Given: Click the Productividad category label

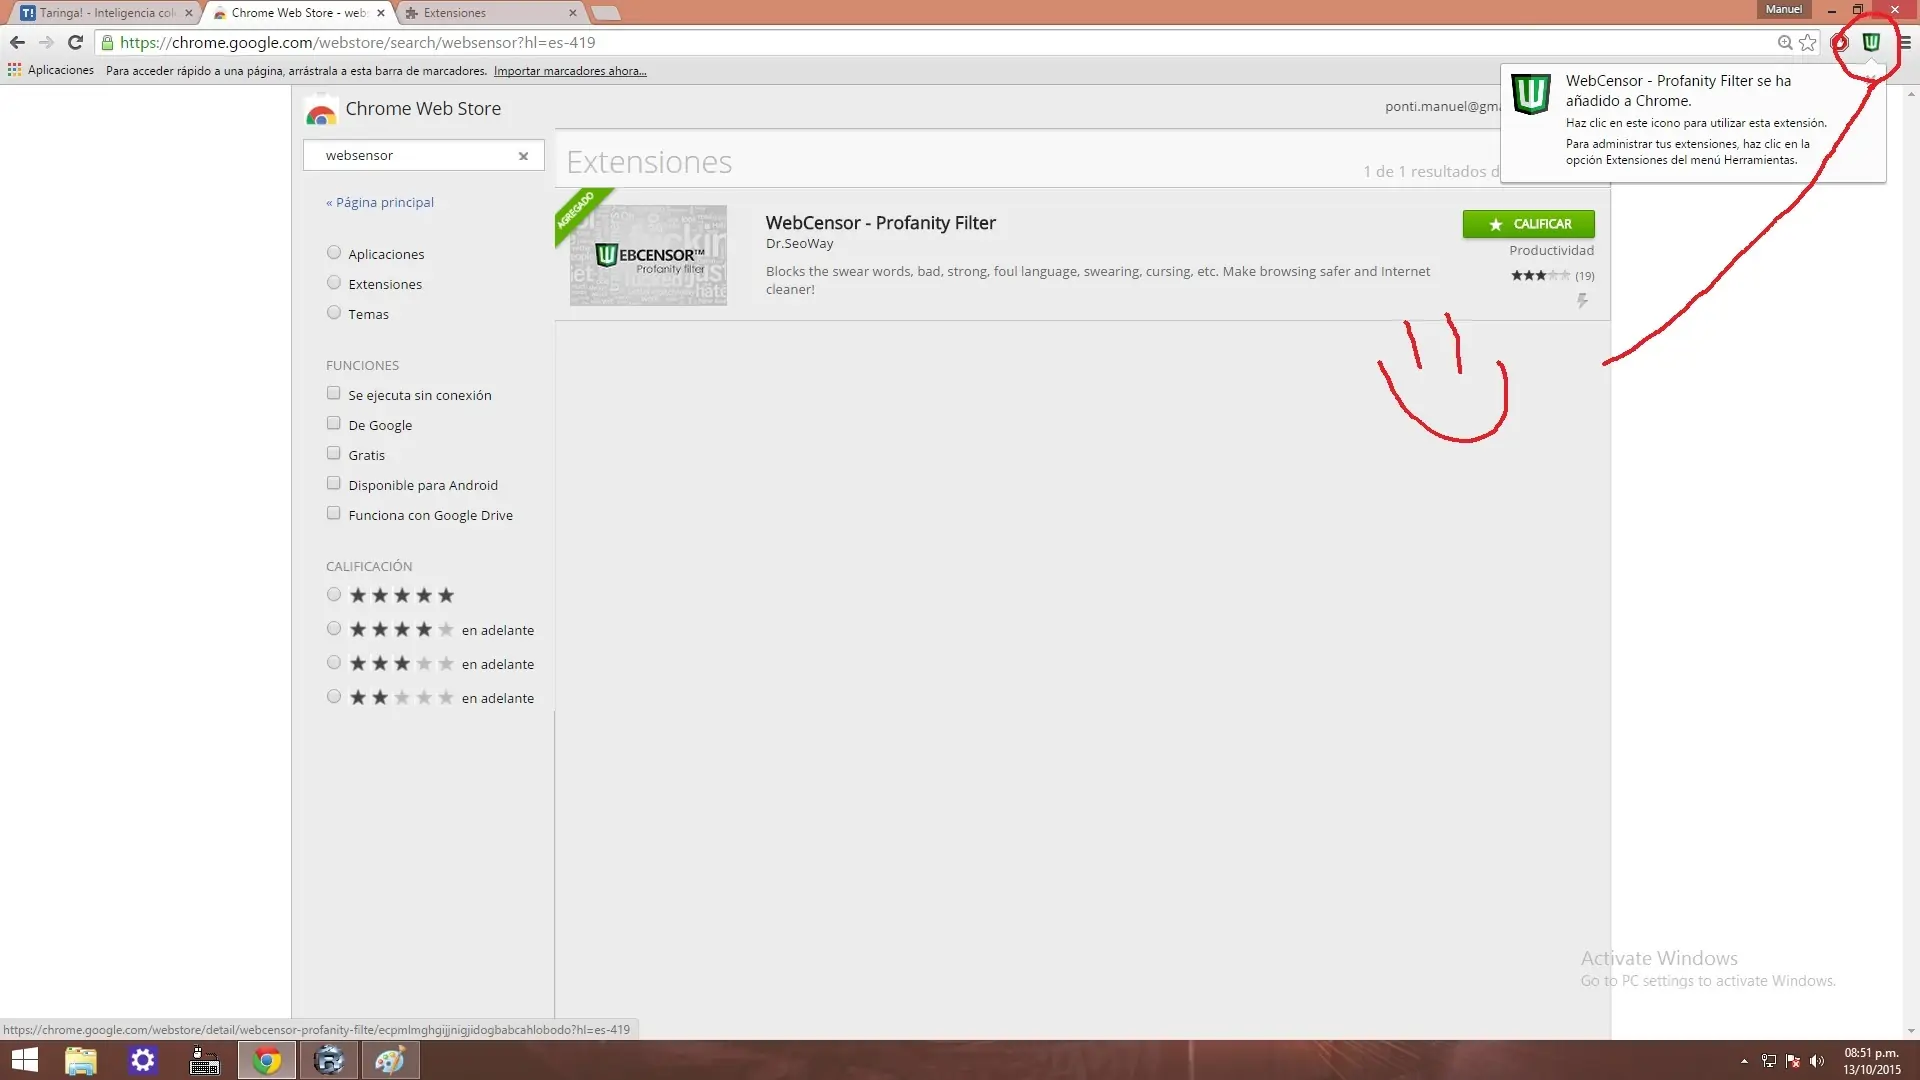Looking at the screenshot, I should click(1552, 251).
